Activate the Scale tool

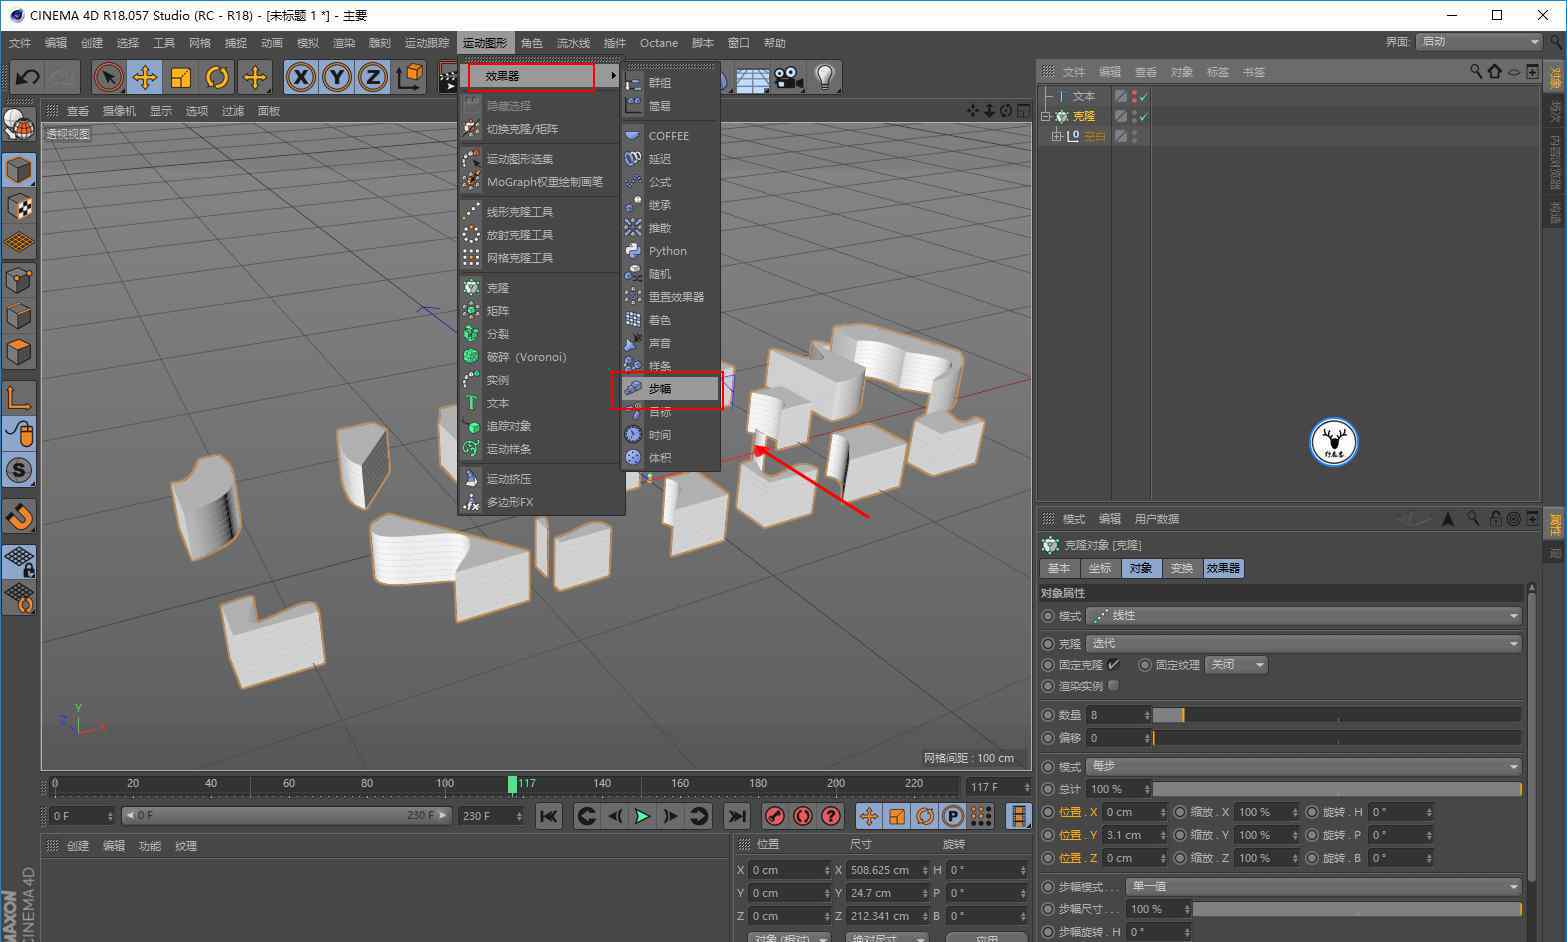click(x=181, y=77)
